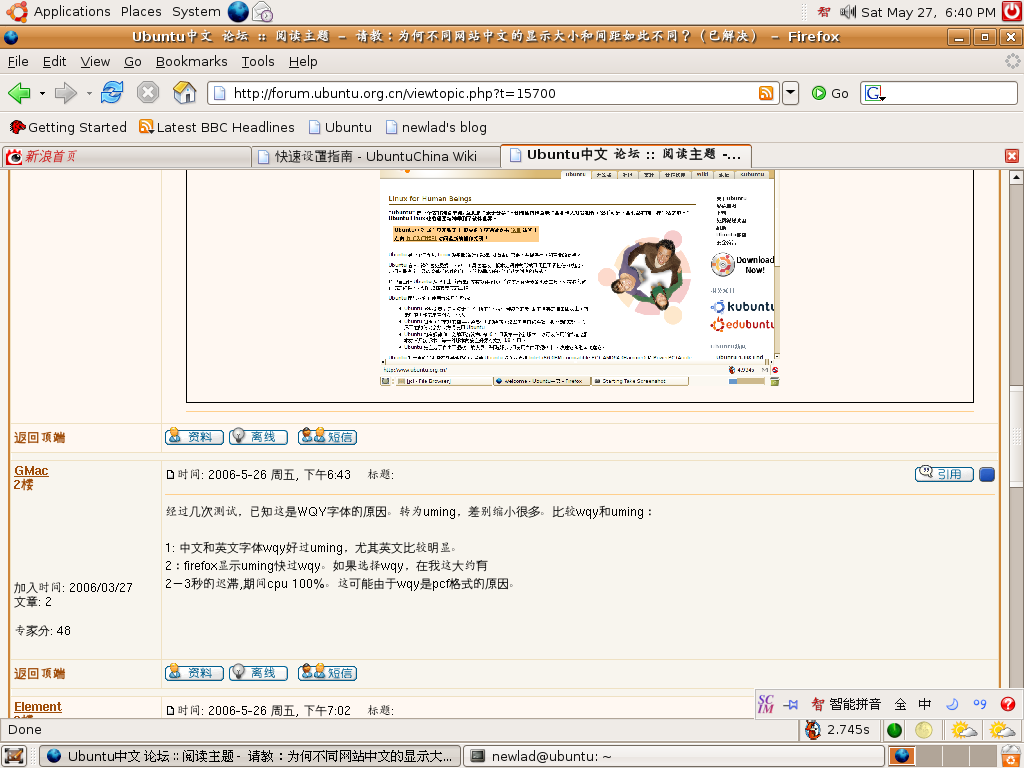This screenshot has width=1024, height=768.
Task: Open the Forward button history dropdown arrow
Action: tap(88, 93)
